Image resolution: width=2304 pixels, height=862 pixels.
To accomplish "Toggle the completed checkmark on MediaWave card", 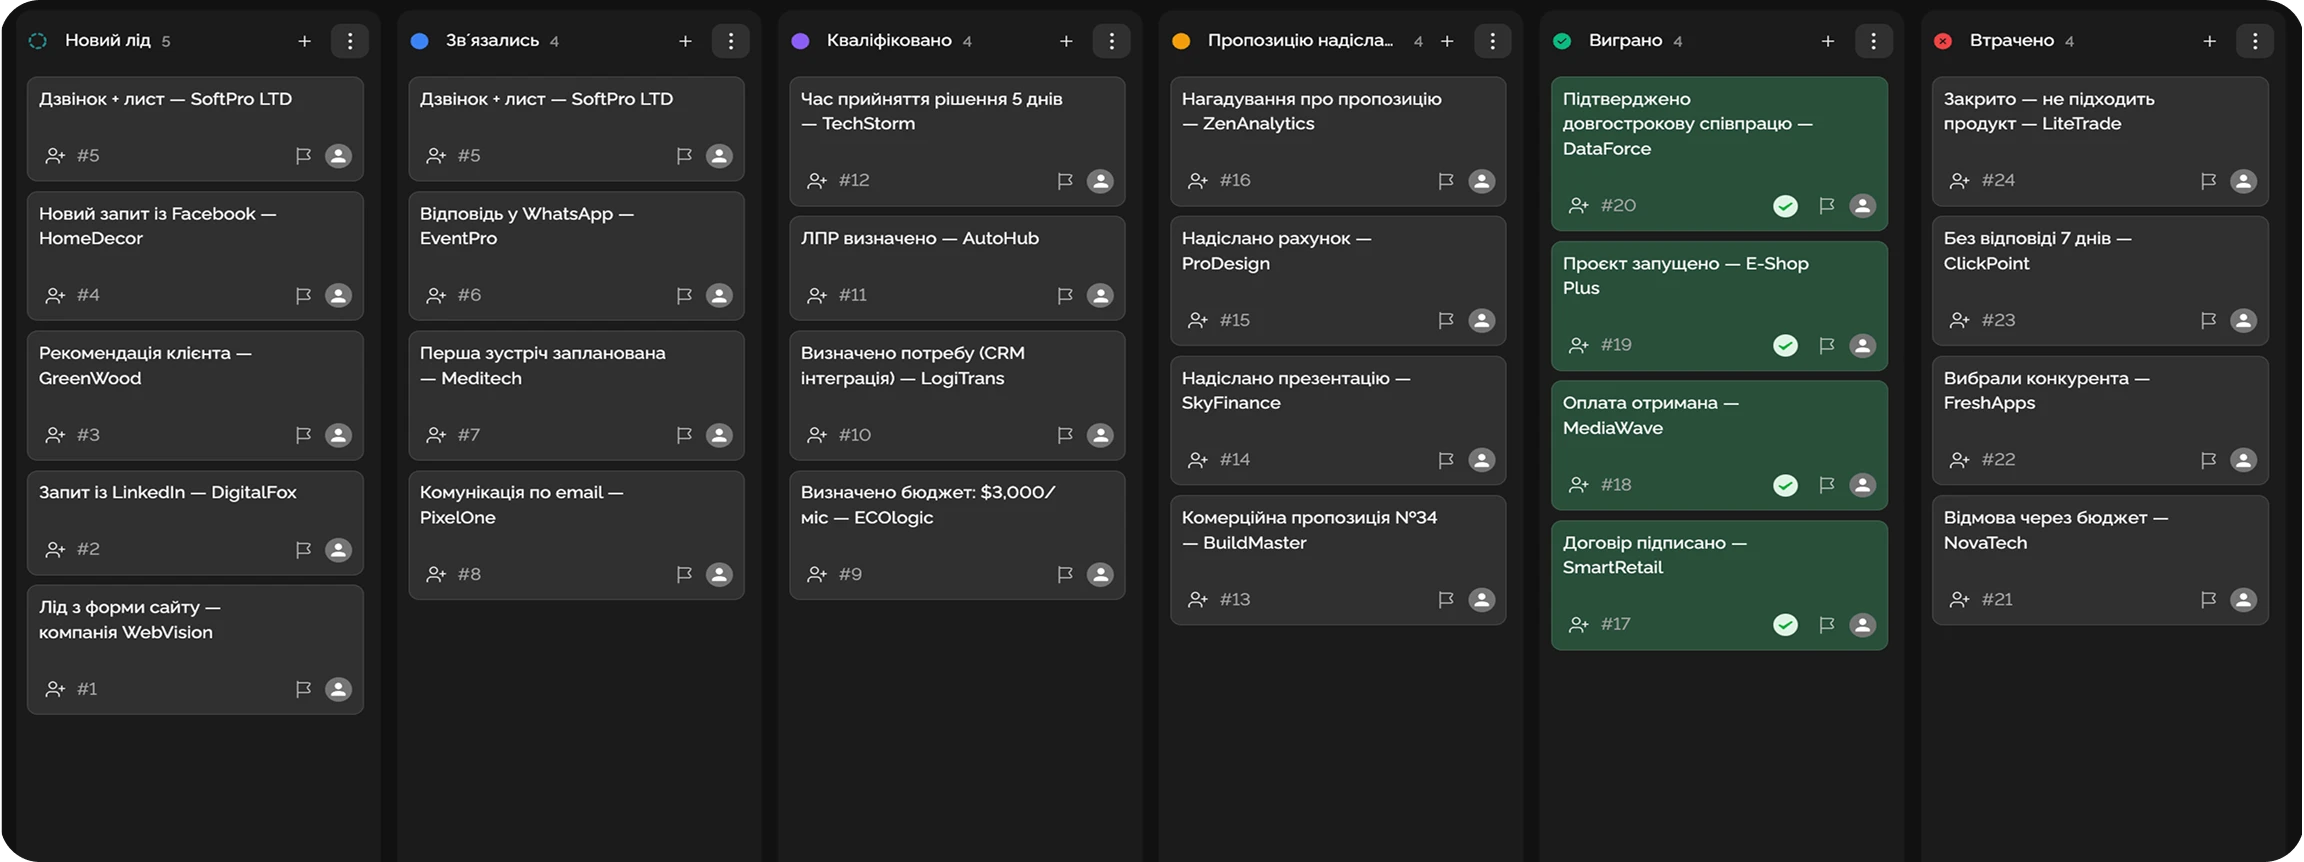I will click(x=1785, y=485).
